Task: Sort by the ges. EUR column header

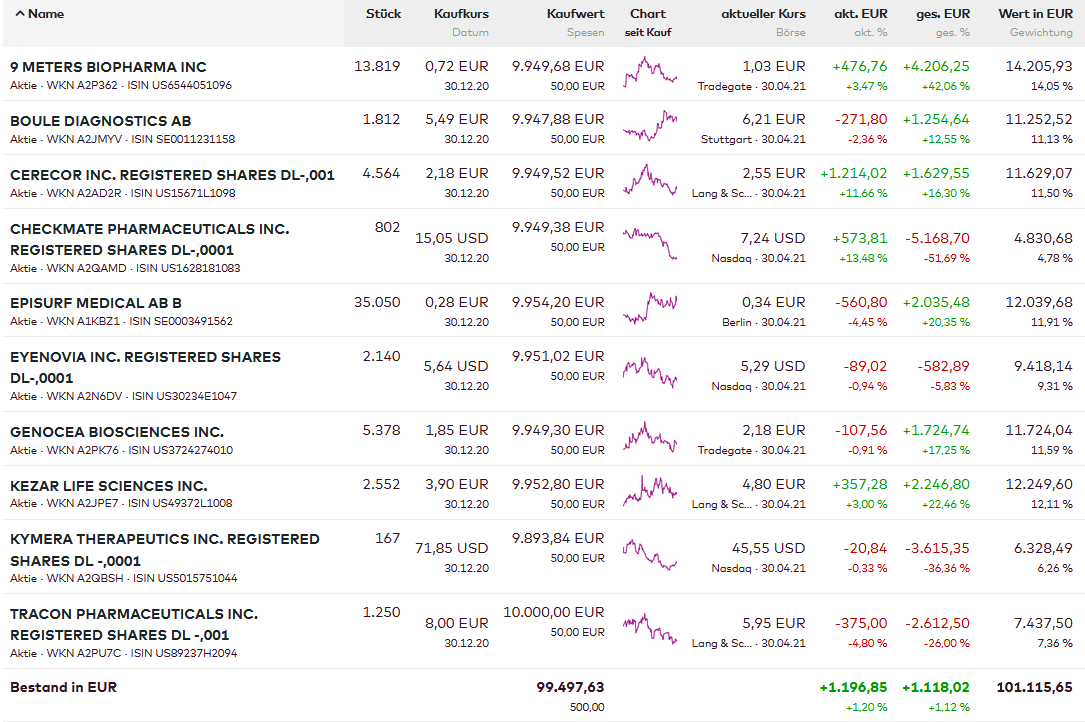Action: pos(943,14)
